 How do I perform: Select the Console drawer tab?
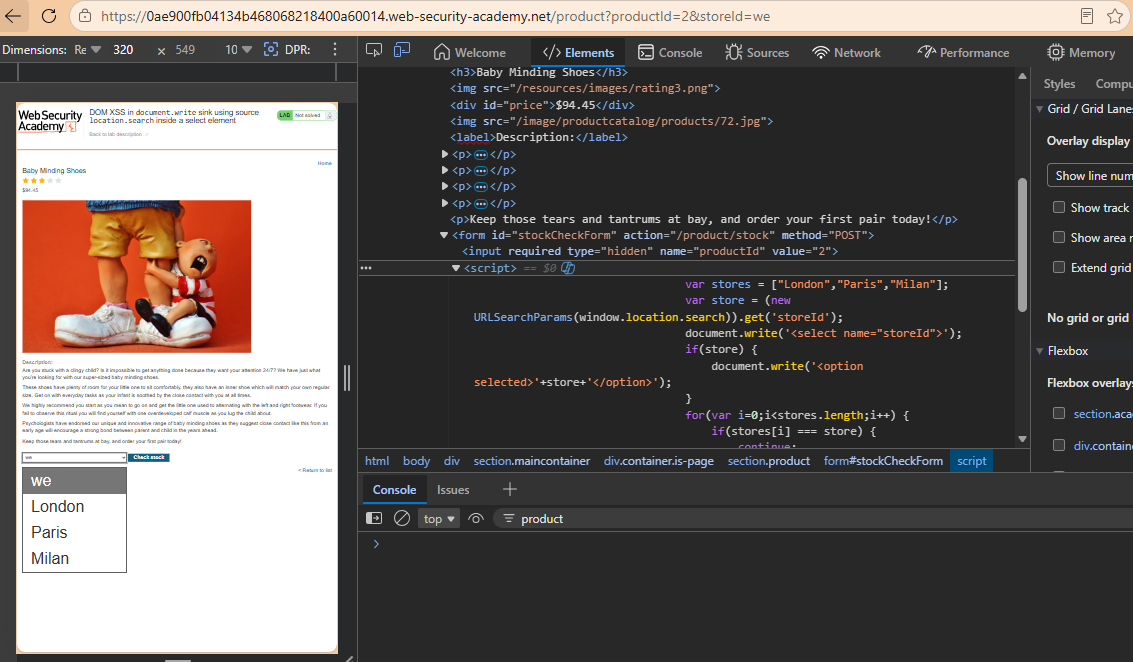[394, 489]
